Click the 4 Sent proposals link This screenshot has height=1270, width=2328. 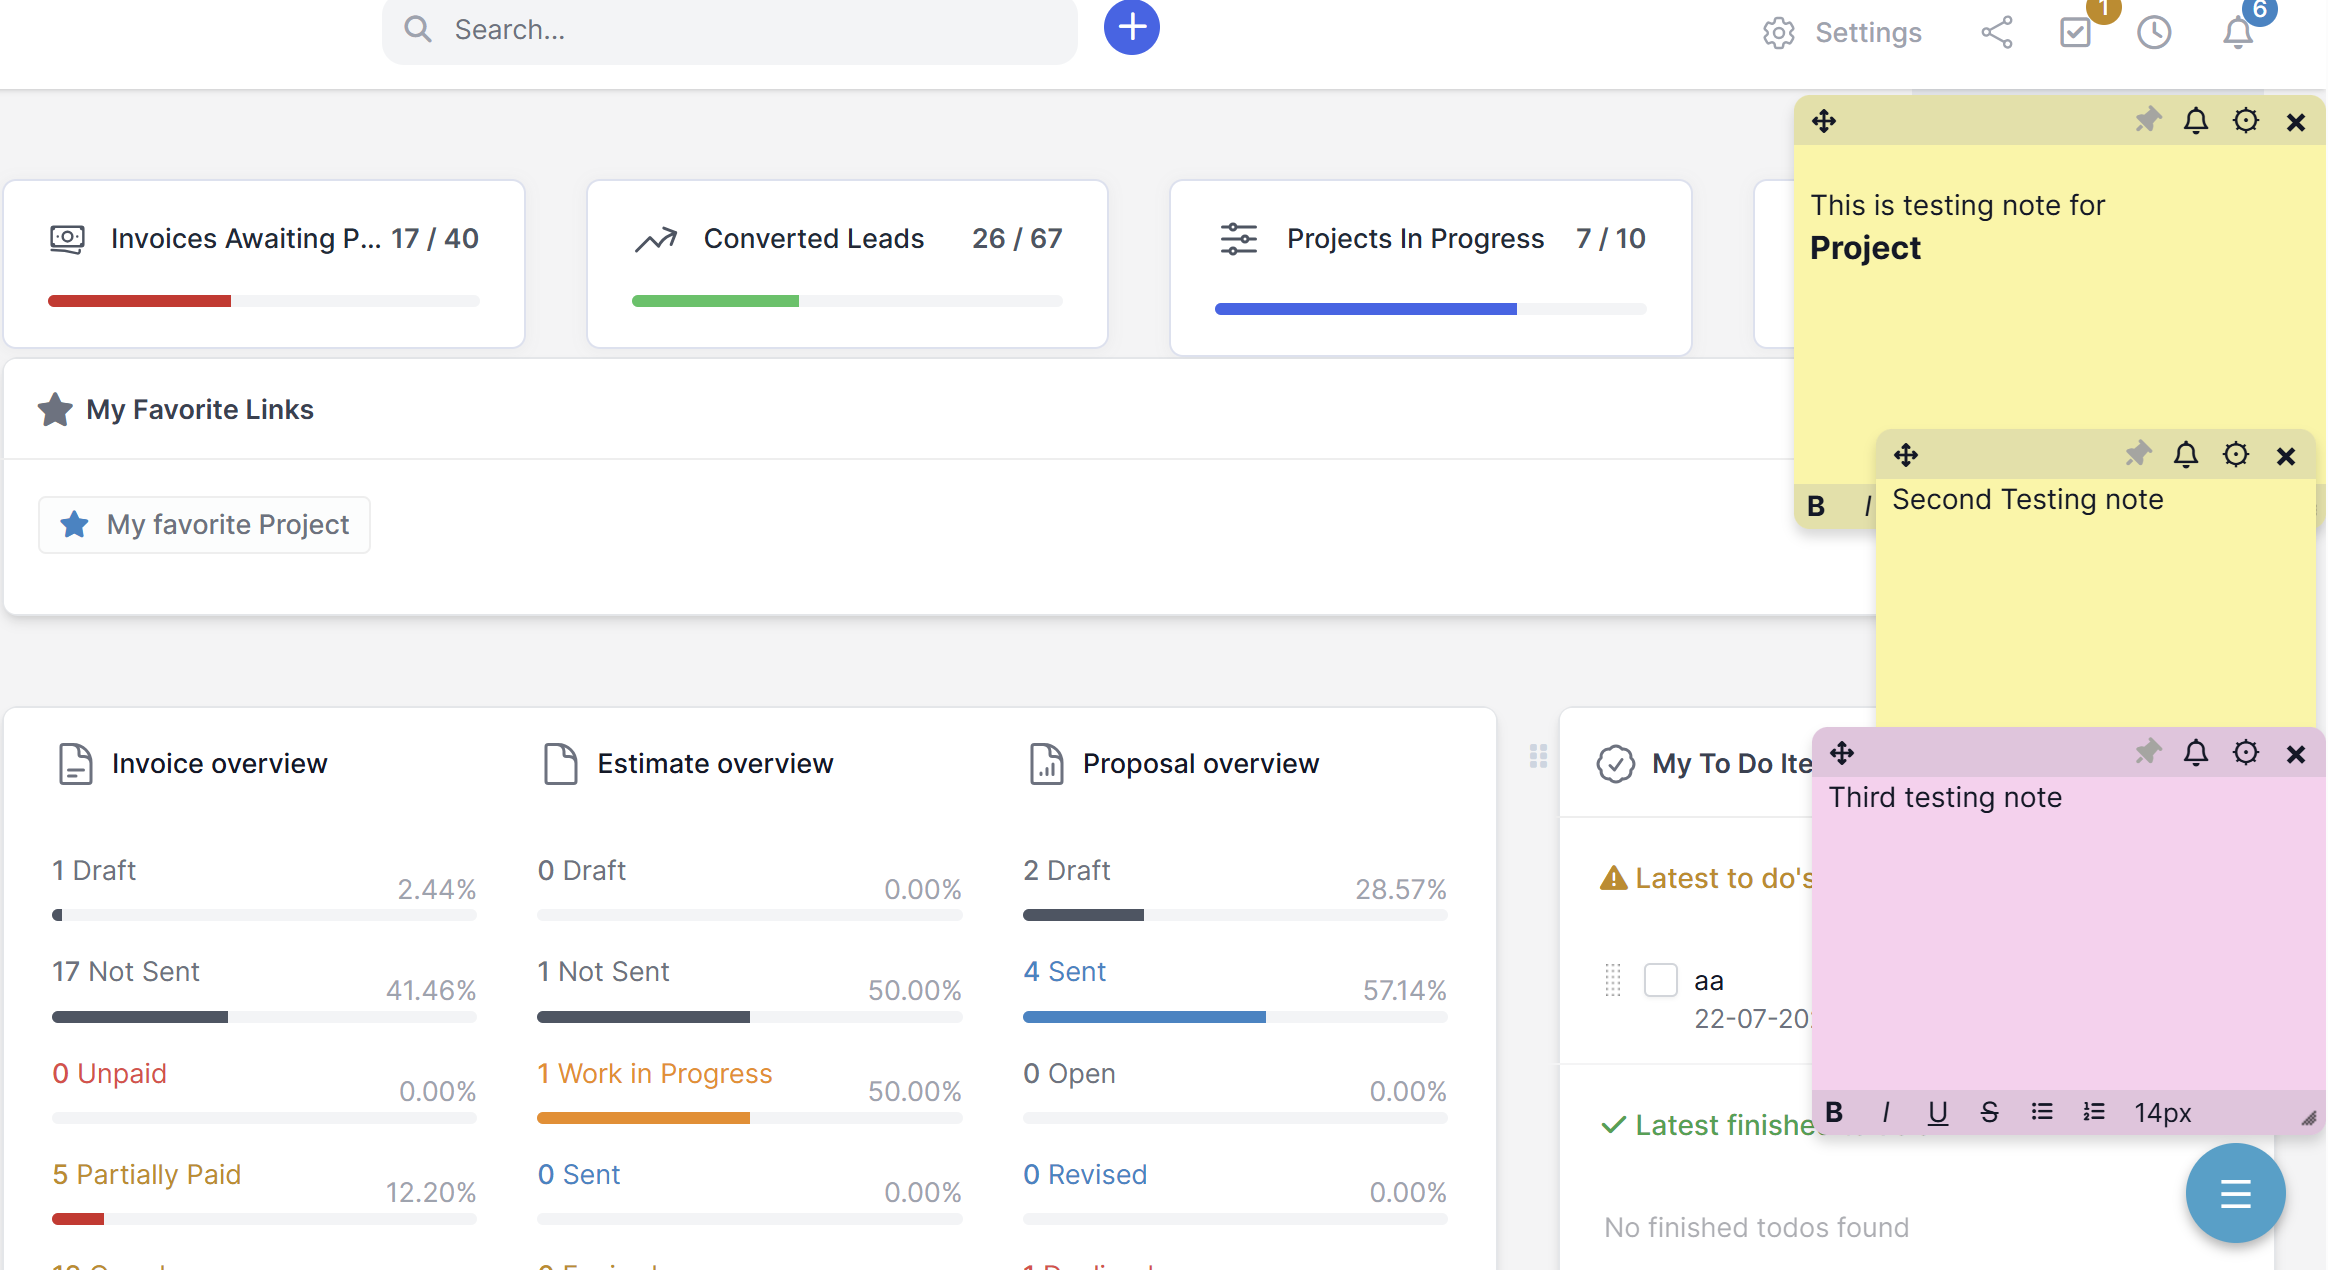1064,971
